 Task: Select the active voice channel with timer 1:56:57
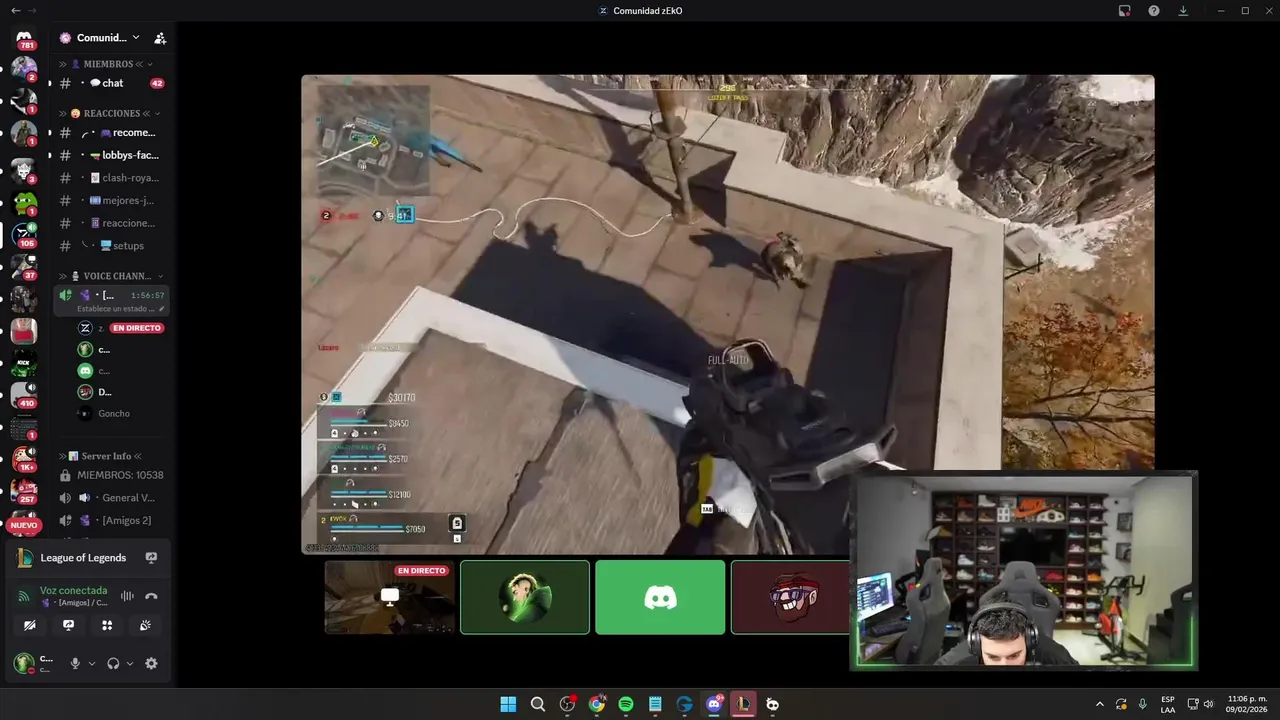coord(111,295)
